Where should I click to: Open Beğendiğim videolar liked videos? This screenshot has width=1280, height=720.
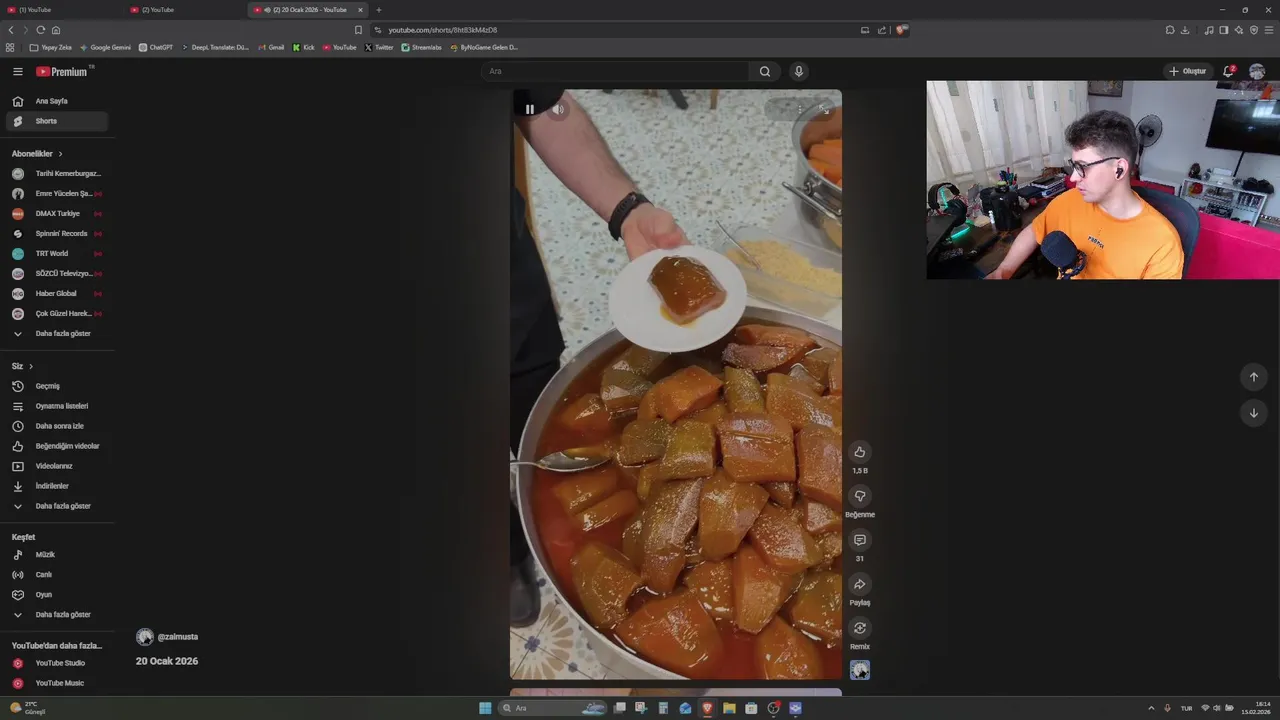tap(57, 446)
